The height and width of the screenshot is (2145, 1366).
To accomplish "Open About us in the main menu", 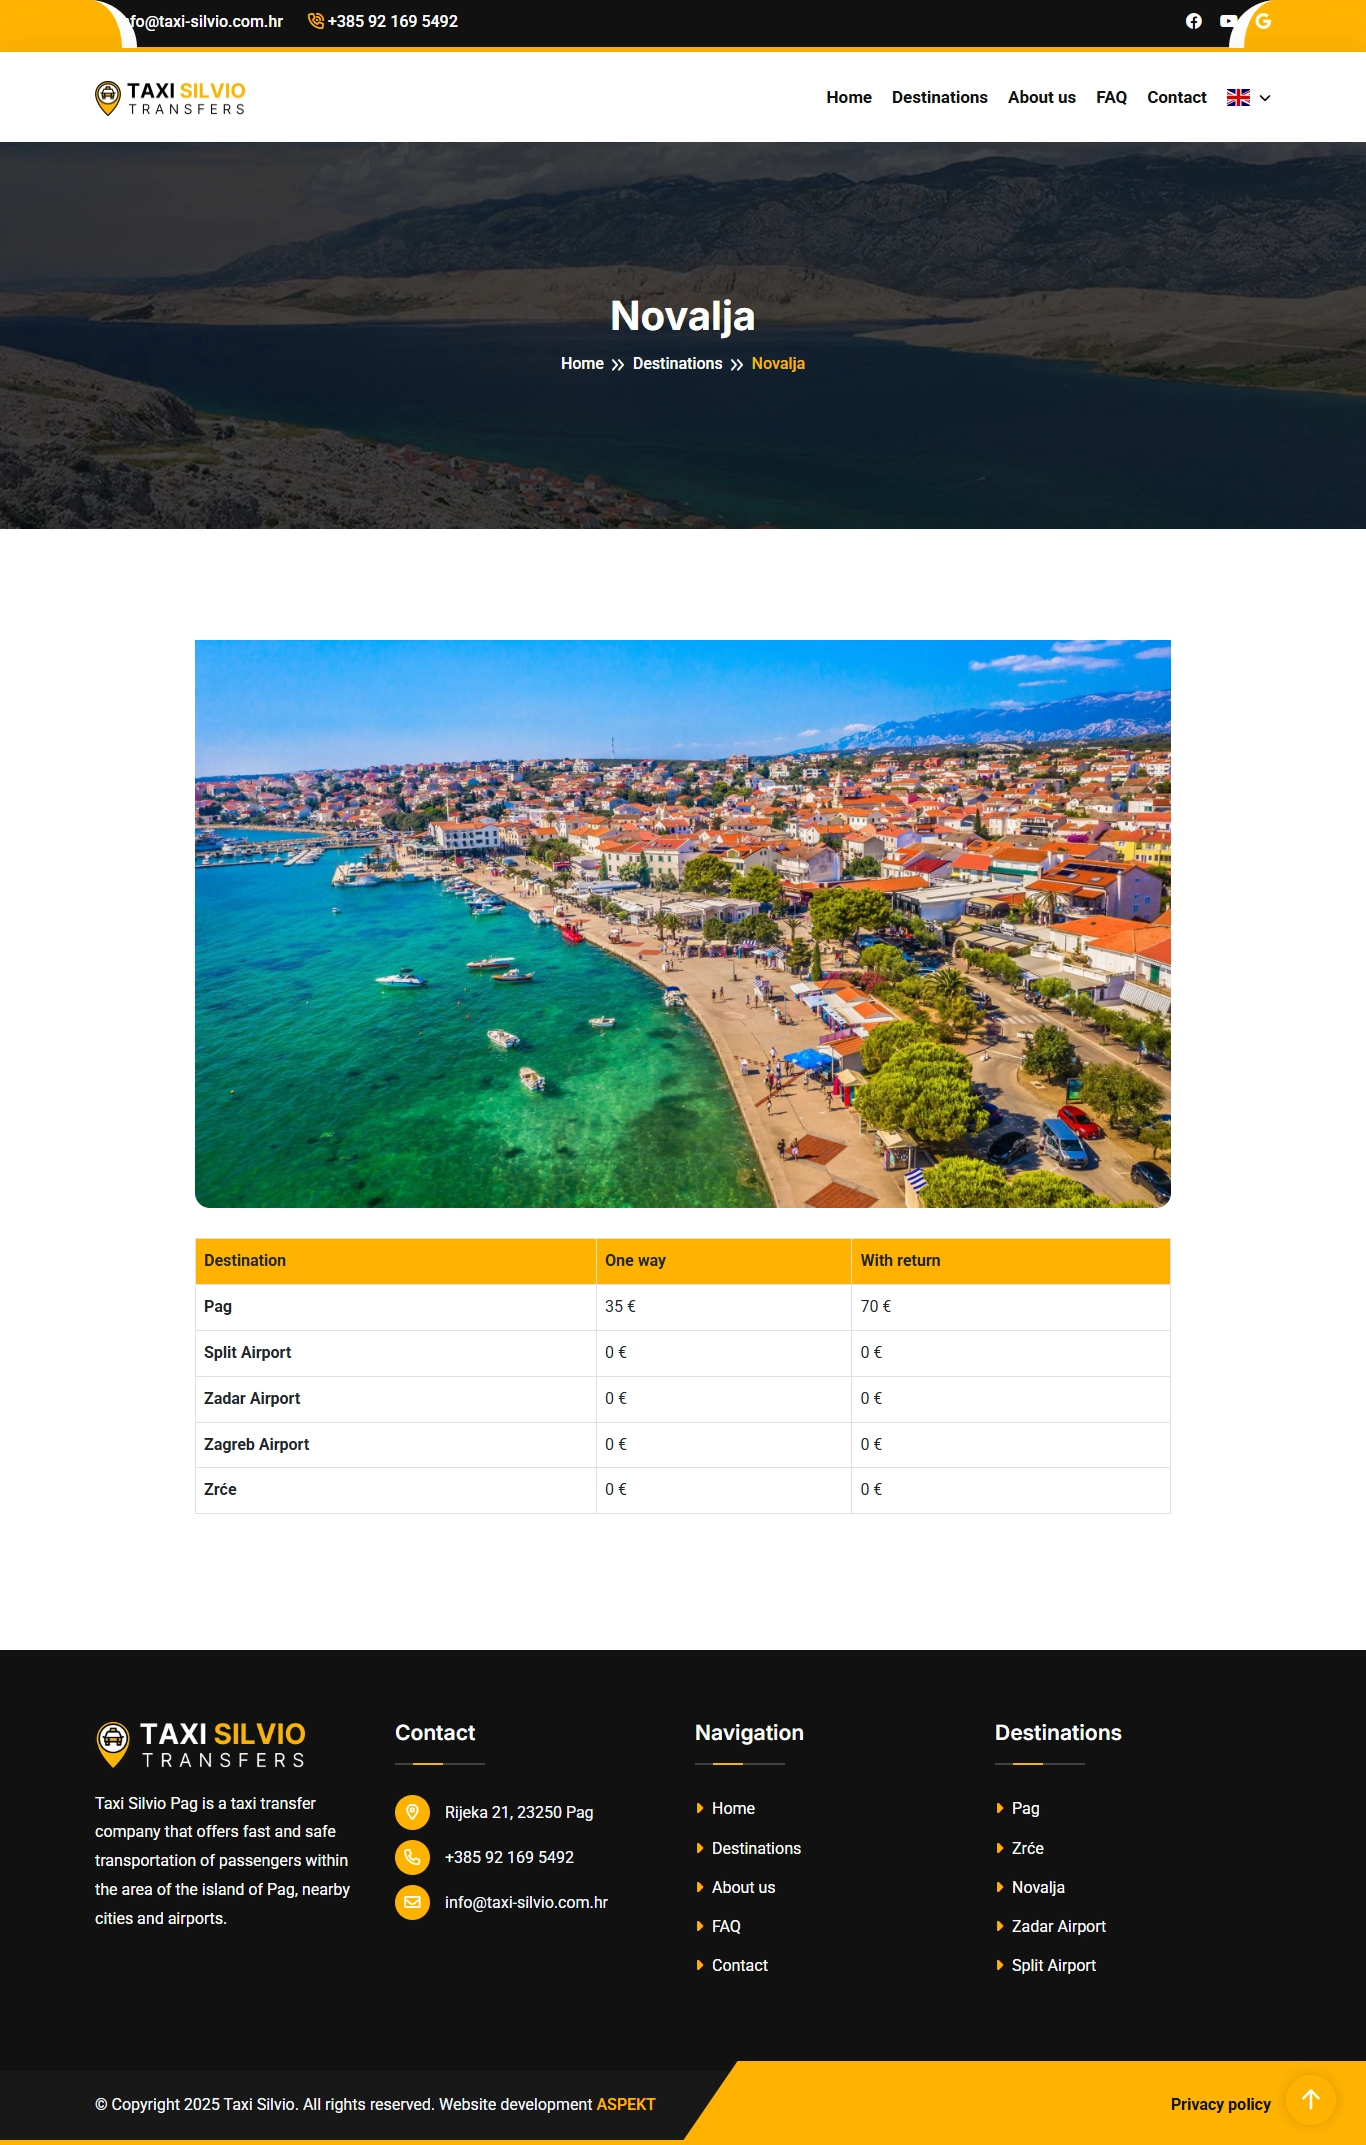I will click(x=1041, y=98).
